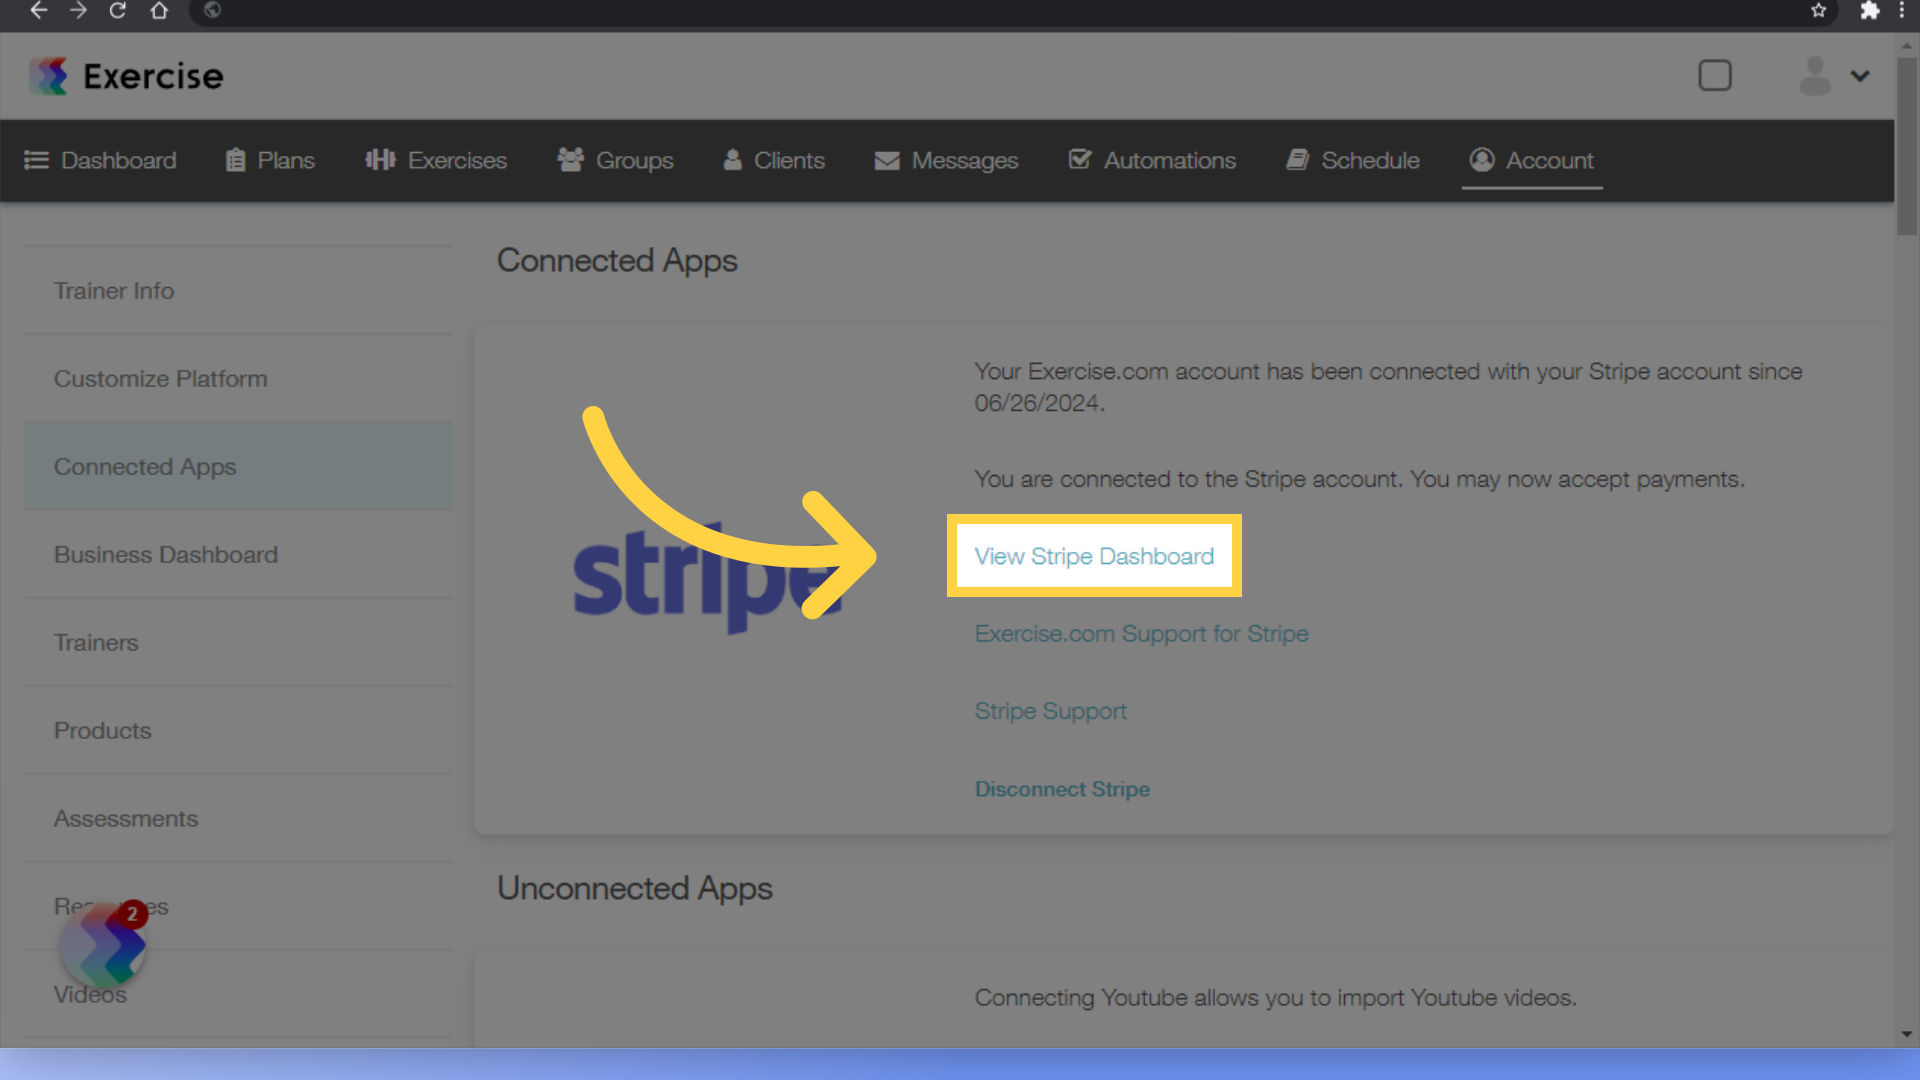The image size is (1920, 1080).
Task: Click the page scrollbar up arrow
Action: click(1907, 45)
